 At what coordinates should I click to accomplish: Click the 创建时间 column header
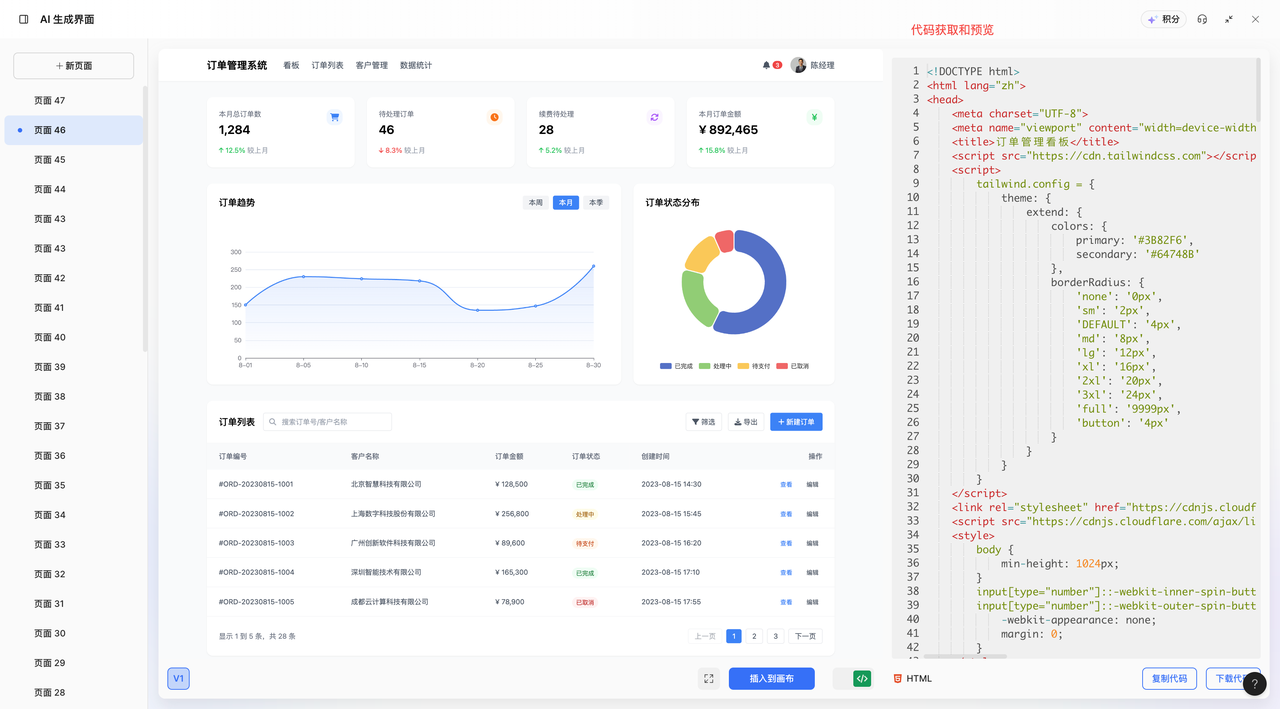(x=655, y=456)
